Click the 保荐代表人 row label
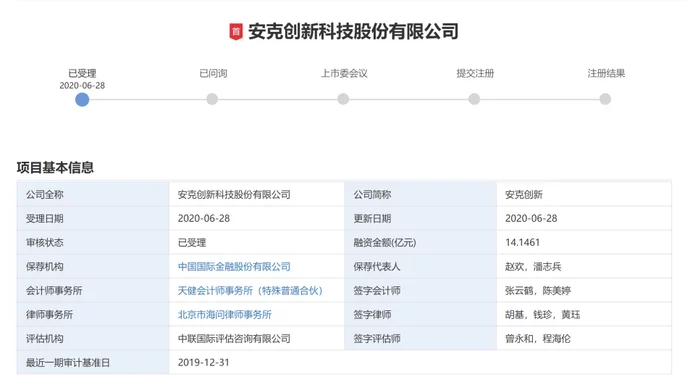Screen dimensions: 690x385 coord(377,267)
